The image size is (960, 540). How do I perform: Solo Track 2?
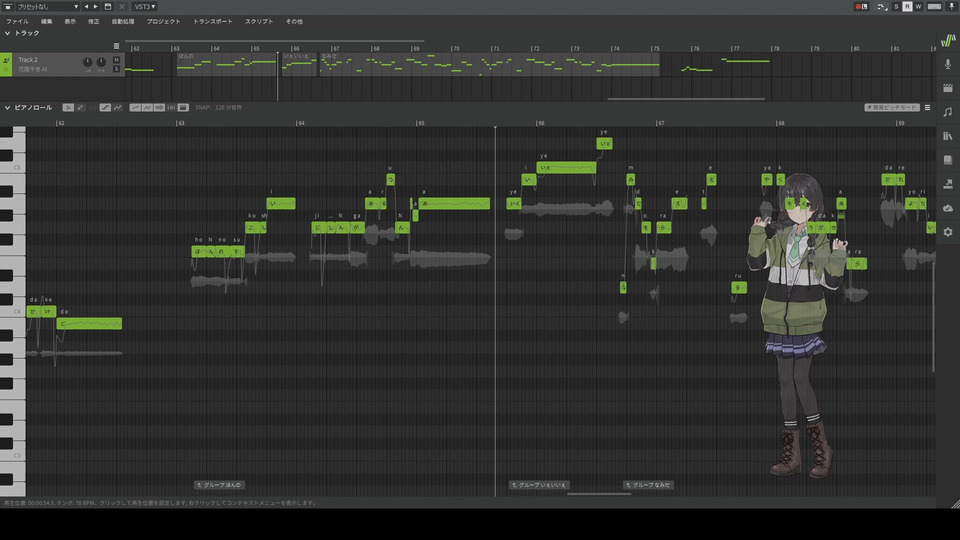[x=116, y=69]
